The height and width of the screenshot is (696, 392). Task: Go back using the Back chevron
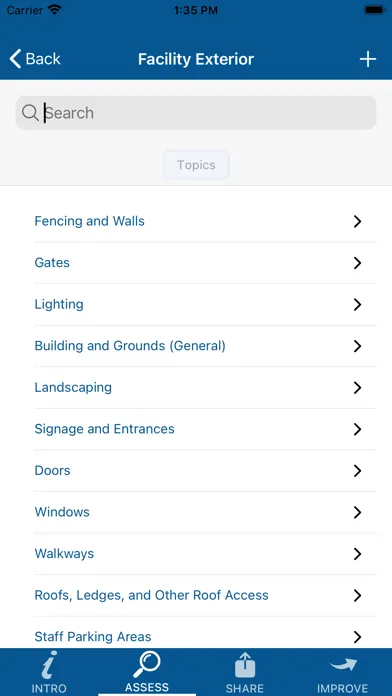coord(15,59)
